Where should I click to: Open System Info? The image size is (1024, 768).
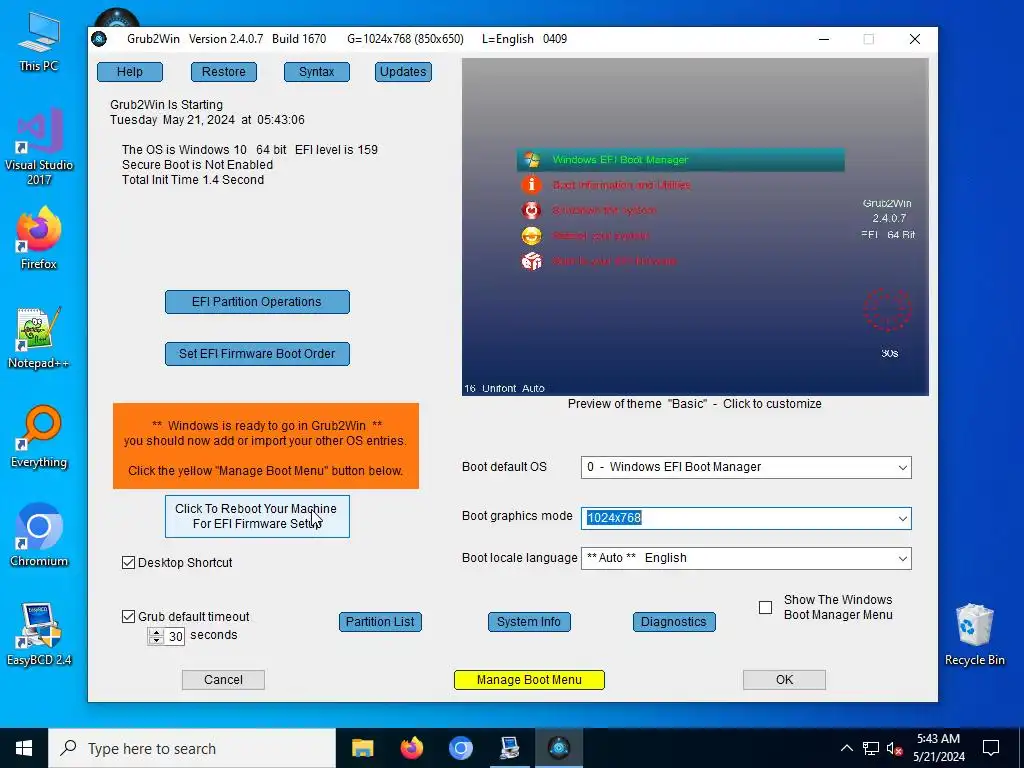click(x=529, y=622)
